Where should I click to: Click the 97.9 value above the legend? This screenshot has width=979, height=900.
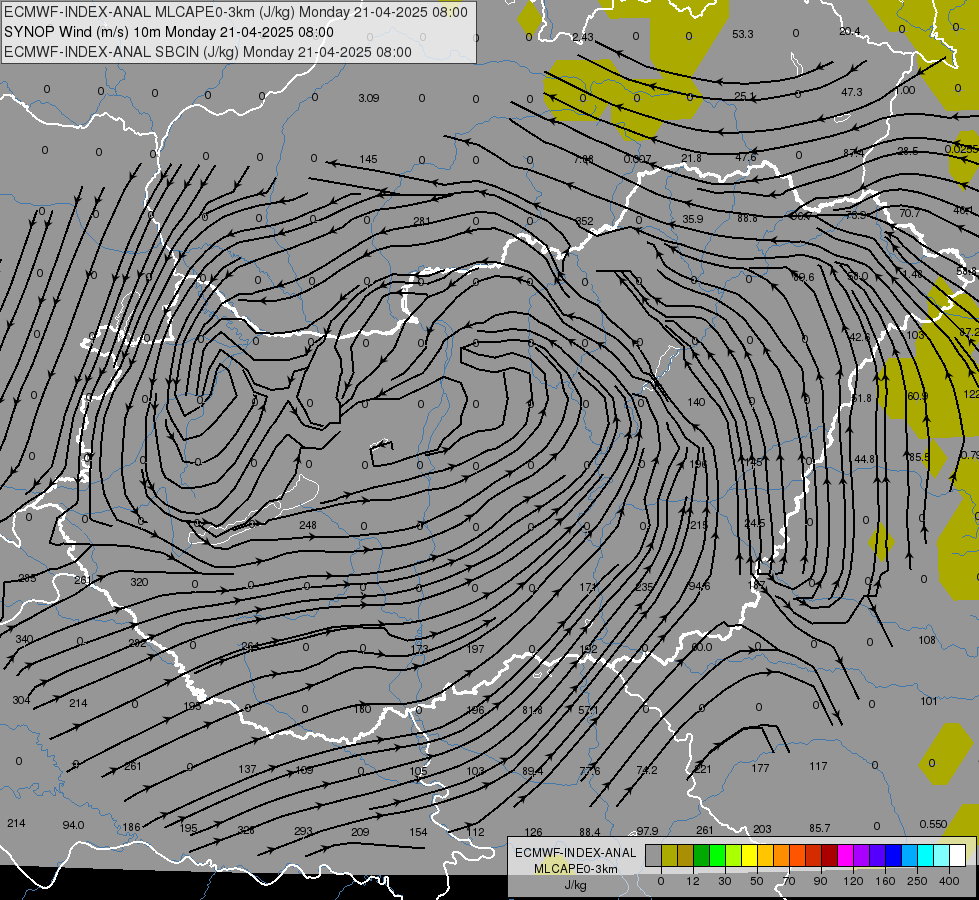click(x=647, y=831)
